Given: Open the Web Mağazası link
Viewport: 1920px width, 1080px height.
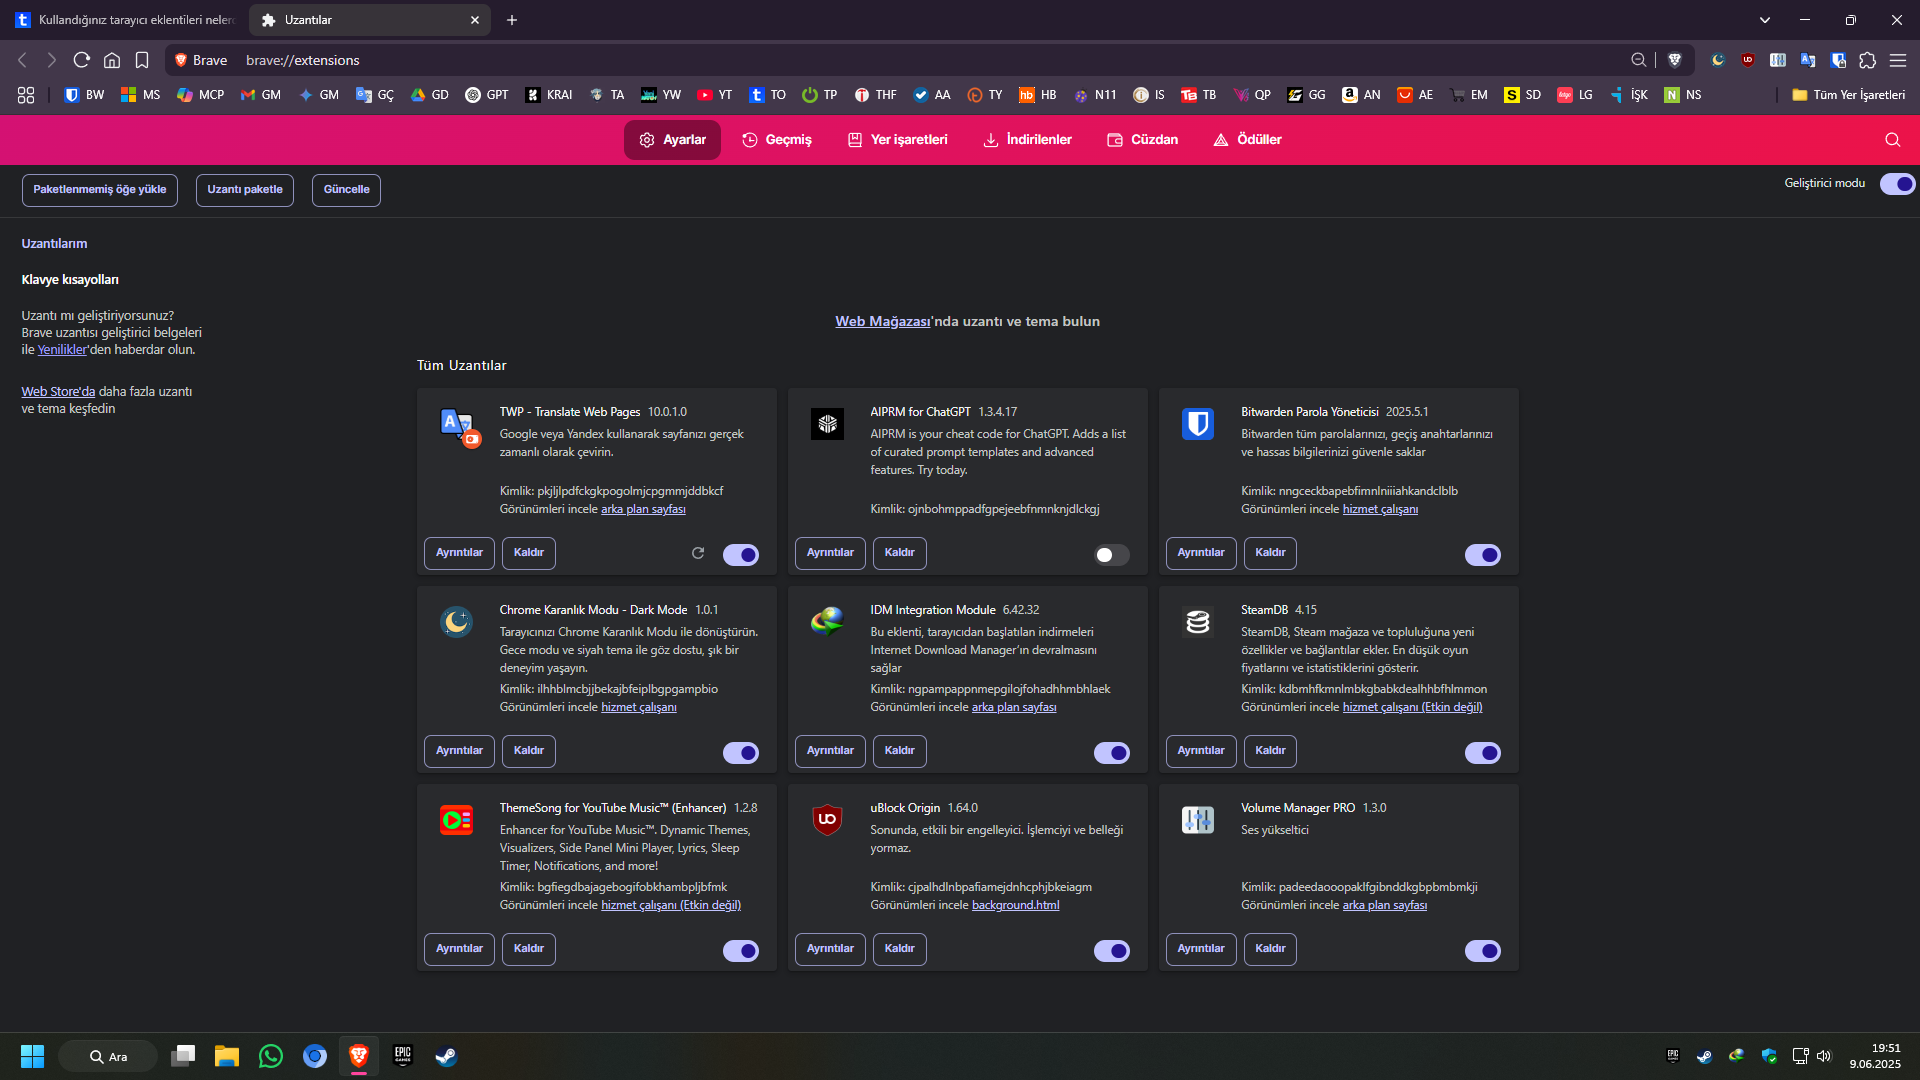Looking at the screenshot, I should pos(882,322).
